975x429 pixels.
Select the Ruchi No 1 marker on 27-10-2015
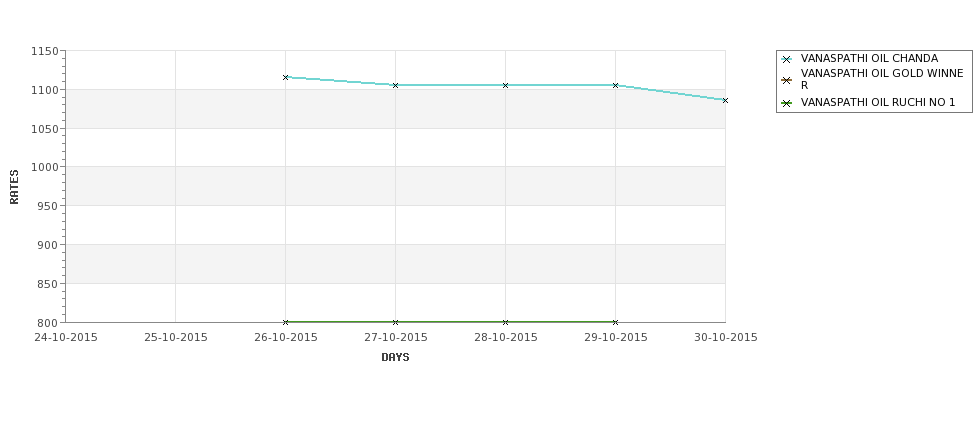click(395, 322)
